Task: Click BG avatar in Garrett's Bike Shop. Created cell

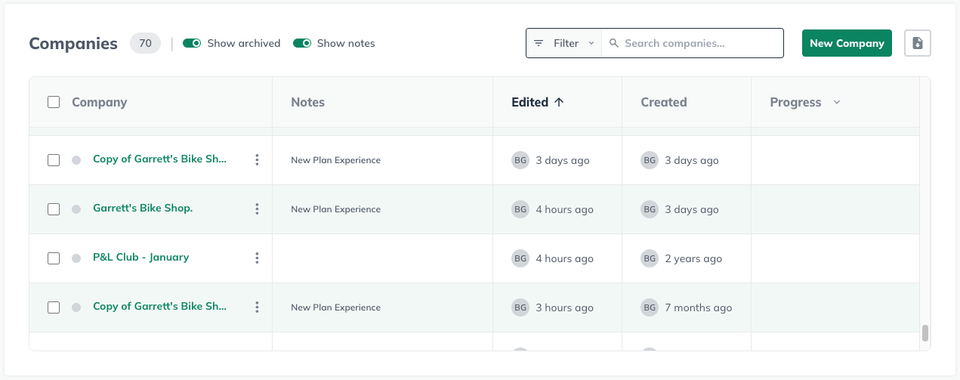Action: click(650, 209)
